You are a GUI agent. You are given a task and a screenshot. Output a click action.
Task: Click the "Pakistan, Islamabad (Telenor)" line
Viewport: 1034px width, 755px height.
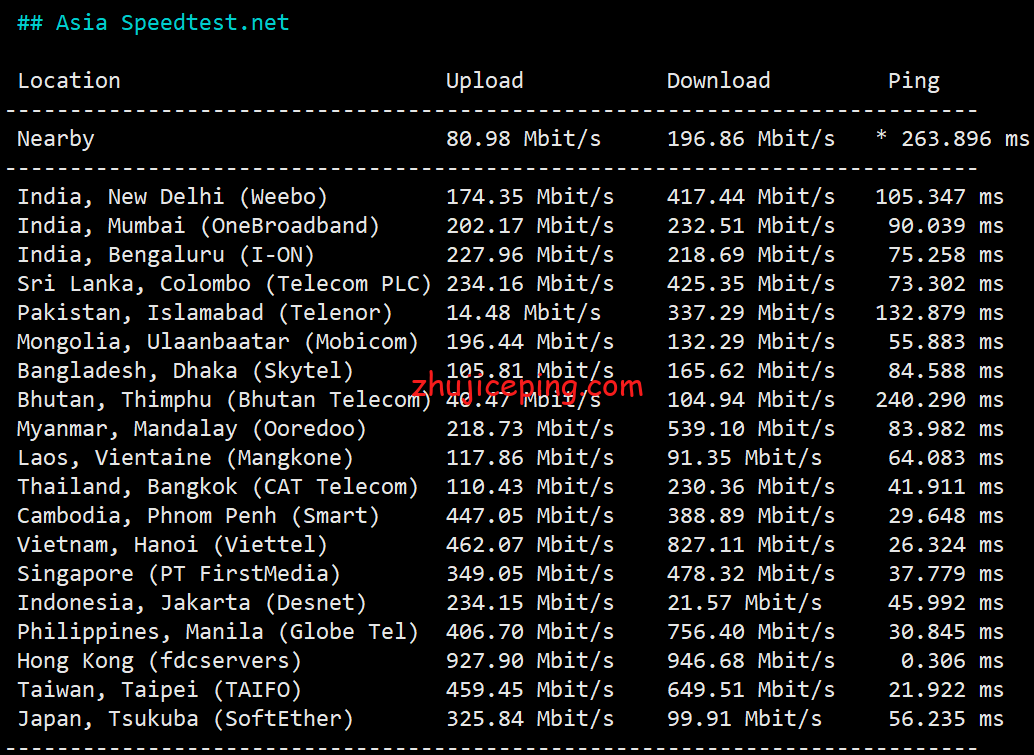coord(205,313)
